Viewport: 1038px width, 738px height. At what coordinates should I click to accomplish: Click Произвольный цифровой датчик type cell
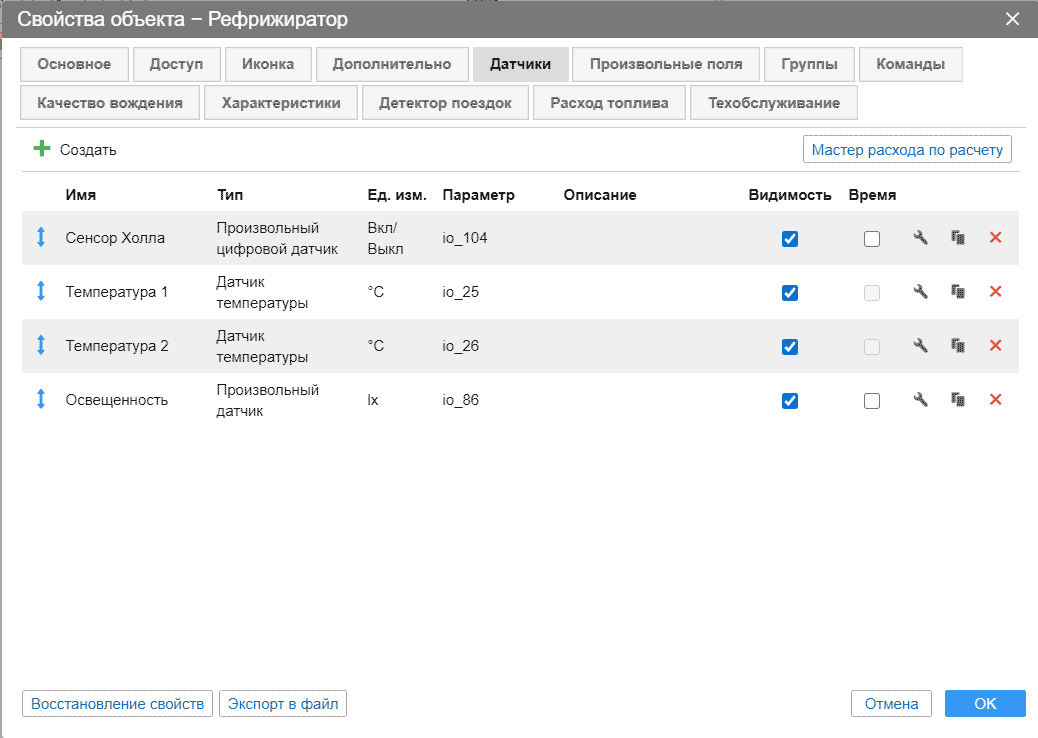pyautogui.click(x=277, y=238)
